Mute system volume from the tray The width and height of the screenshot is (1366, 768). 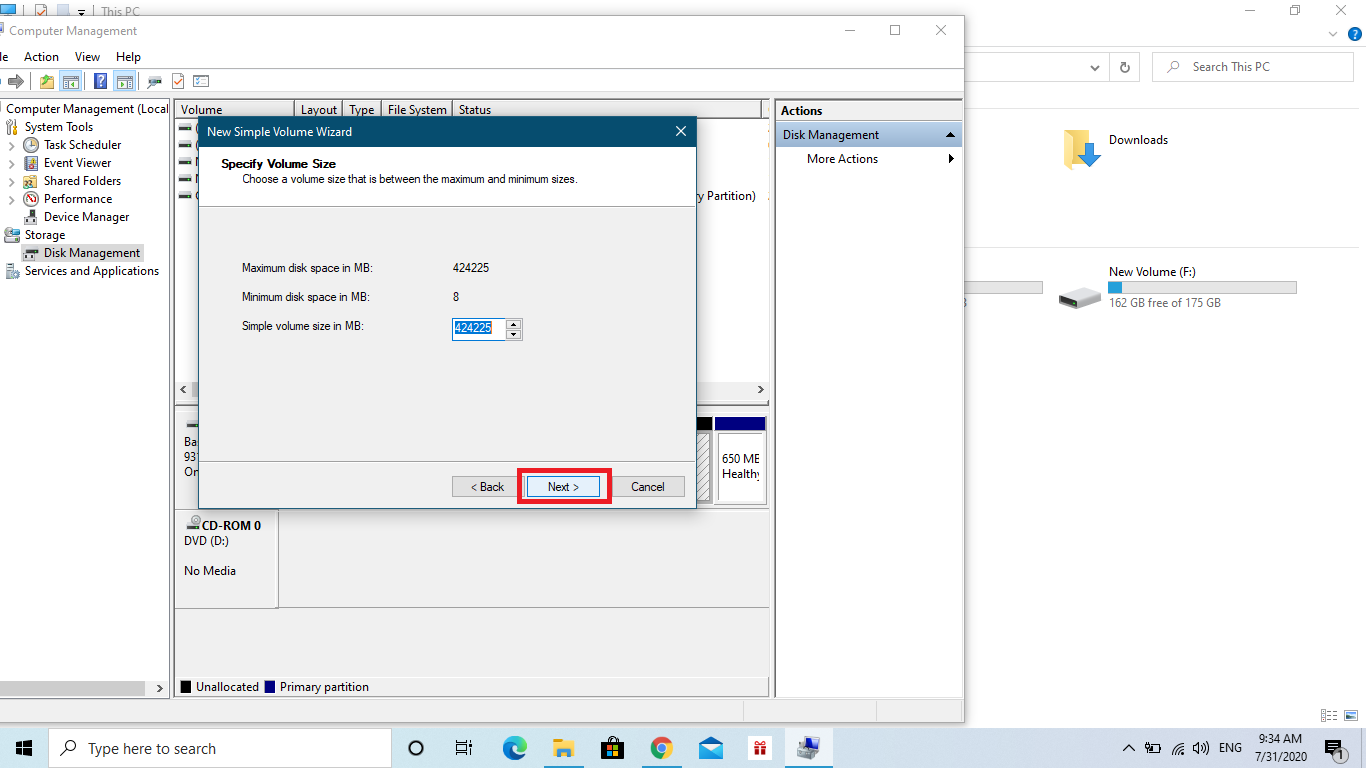click(x=1201, y=747)
